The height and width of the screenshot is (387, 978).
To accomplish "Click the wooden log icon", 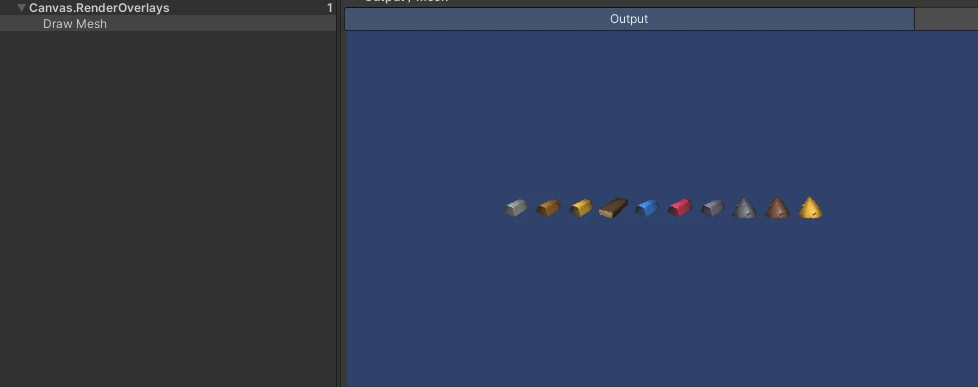I will (x=613, y=208).
